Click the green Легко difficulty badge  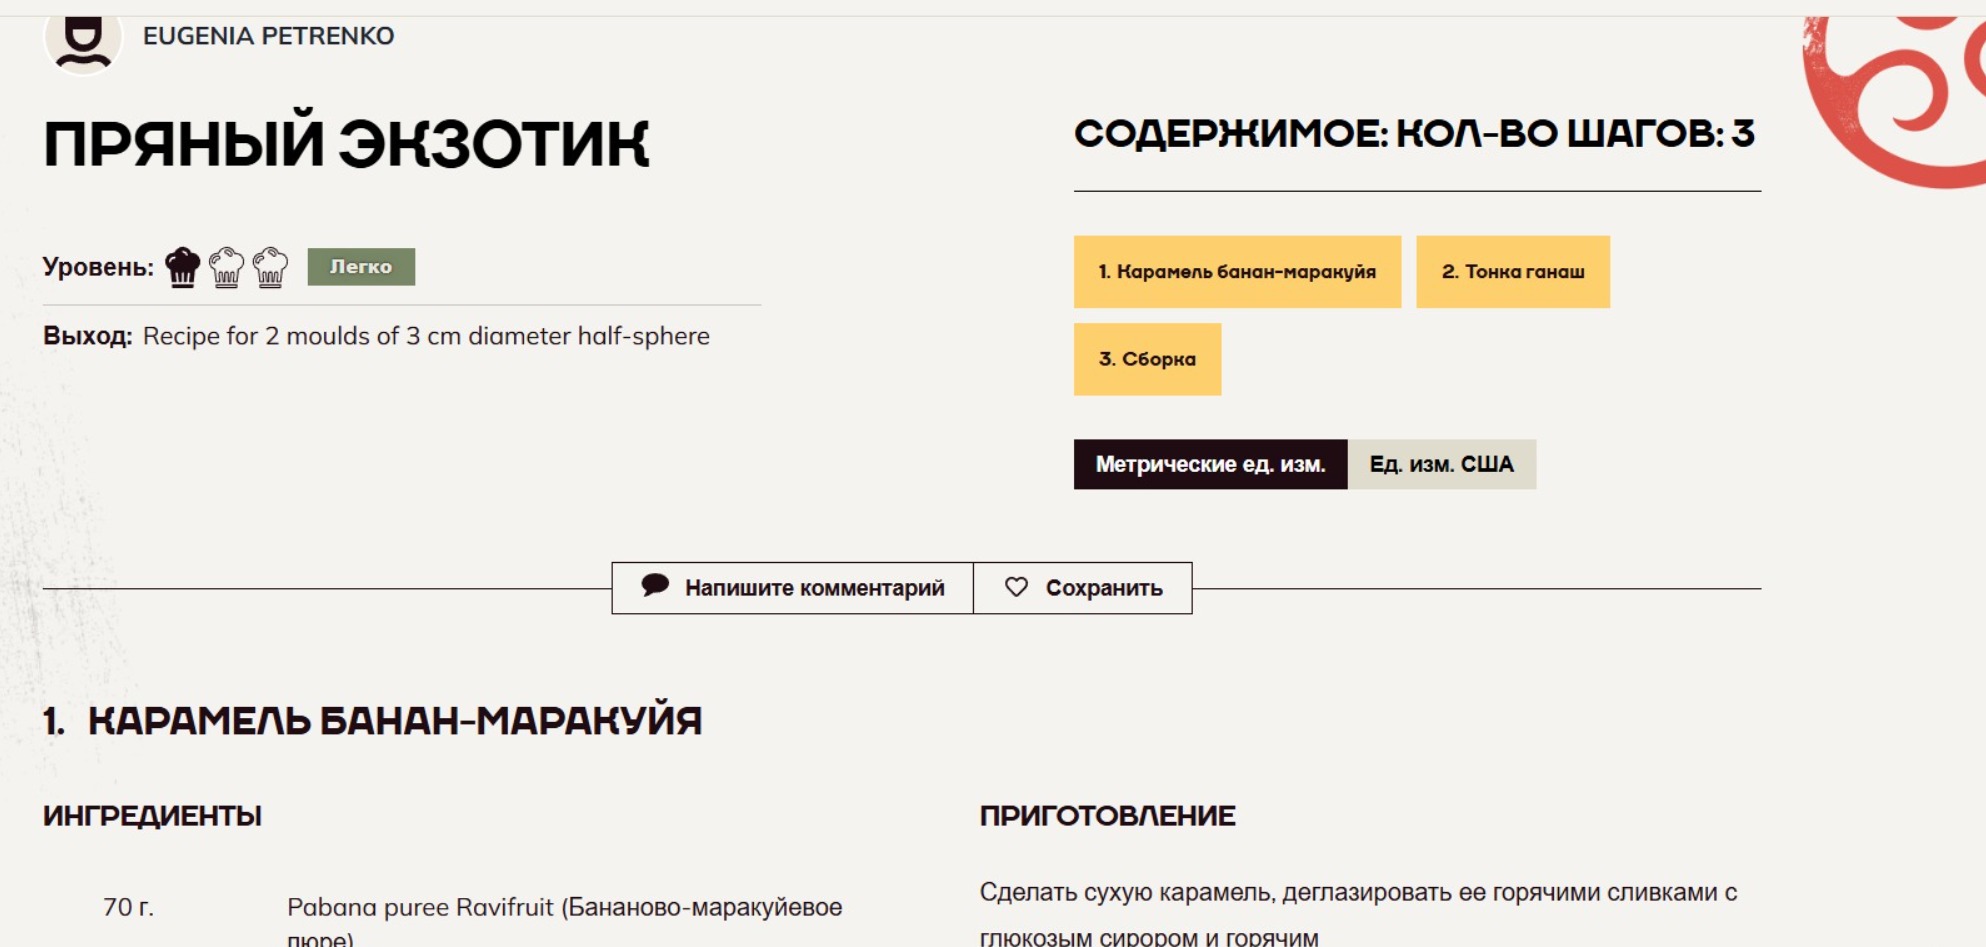point(361,267)
